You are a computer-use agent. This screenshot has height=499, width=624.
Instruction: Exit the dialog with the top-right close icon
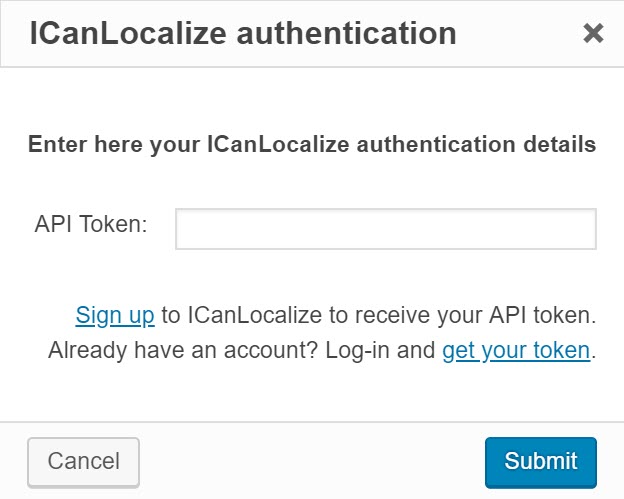[x=593, y=34]
